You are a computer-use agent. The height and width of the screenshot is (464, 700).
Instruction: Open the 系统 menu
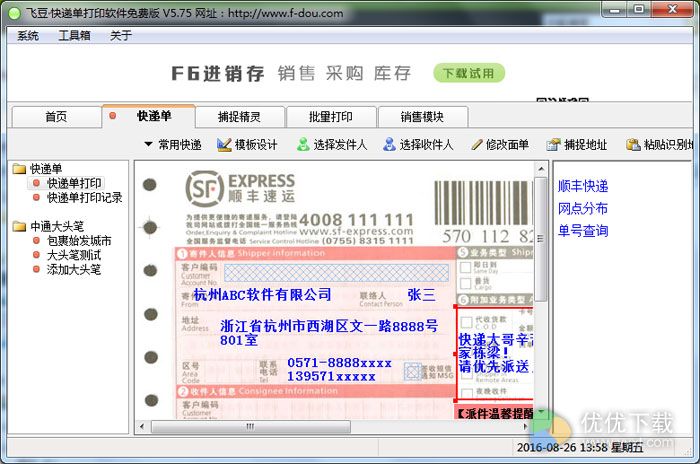tap(28, 35)
